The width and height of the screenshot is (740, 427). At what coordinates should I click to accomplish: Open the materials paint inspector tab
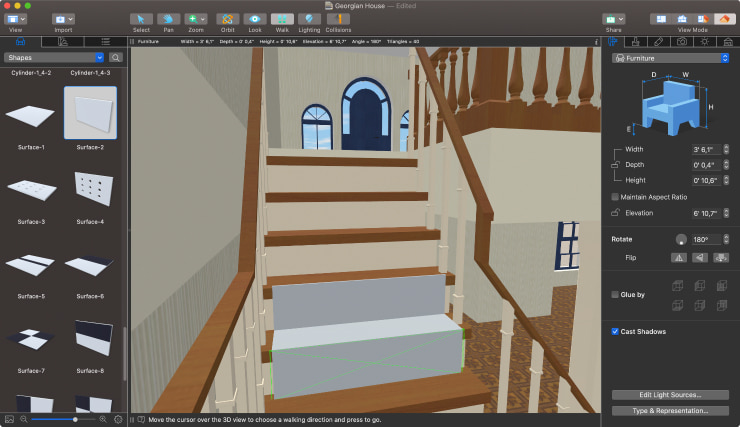coord(659,42)
